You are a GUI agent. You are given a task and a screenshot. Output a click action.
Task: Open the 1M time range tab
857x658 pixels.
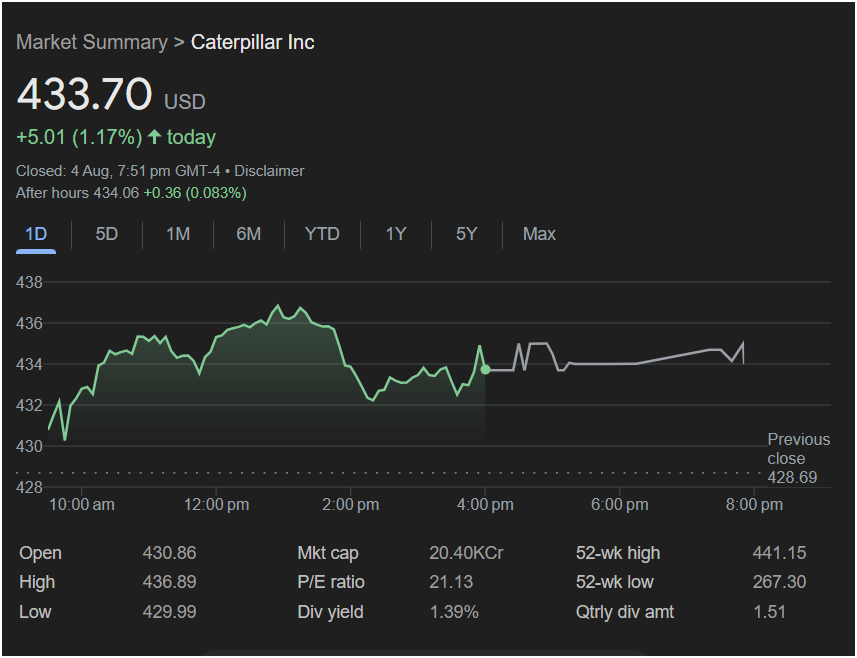178,234
